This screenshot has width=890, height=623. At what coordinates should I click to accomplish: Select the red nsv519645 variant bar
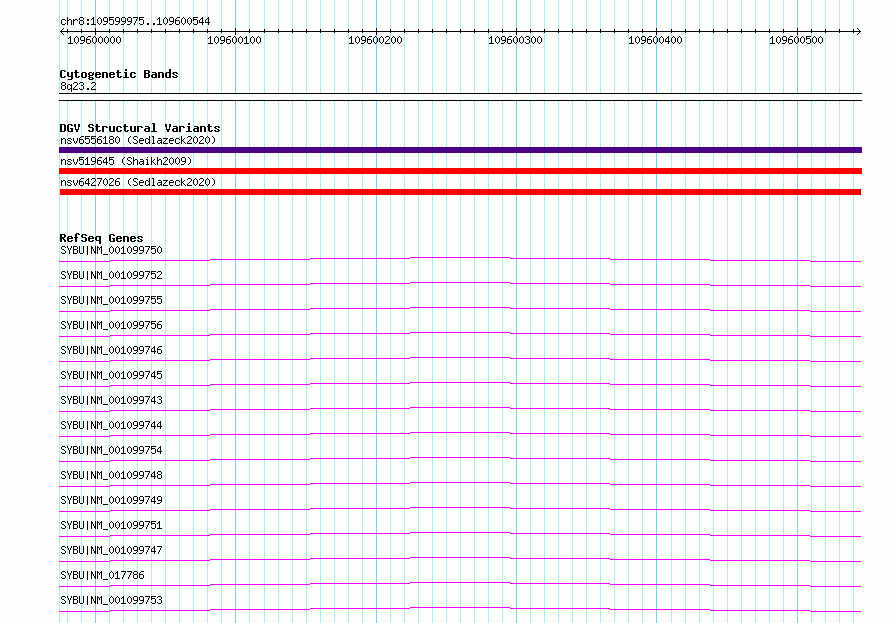point(460,171)
